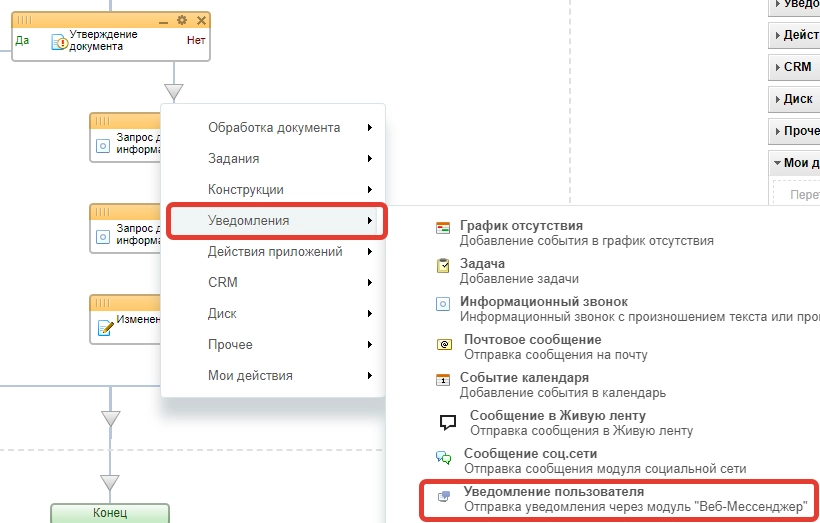820x523 pixels.
Task: Expand the Диск section in right sidebar
Action: click(x=796, y=99)
